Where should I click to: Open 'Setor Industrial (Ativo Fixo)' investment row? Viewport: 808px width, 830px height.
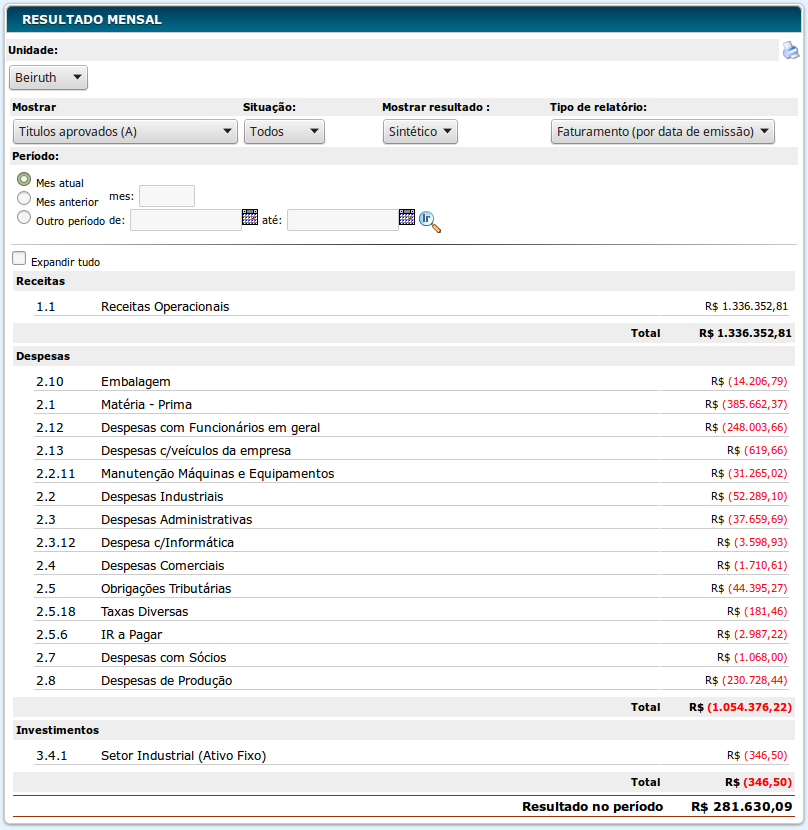coord(183,756)
